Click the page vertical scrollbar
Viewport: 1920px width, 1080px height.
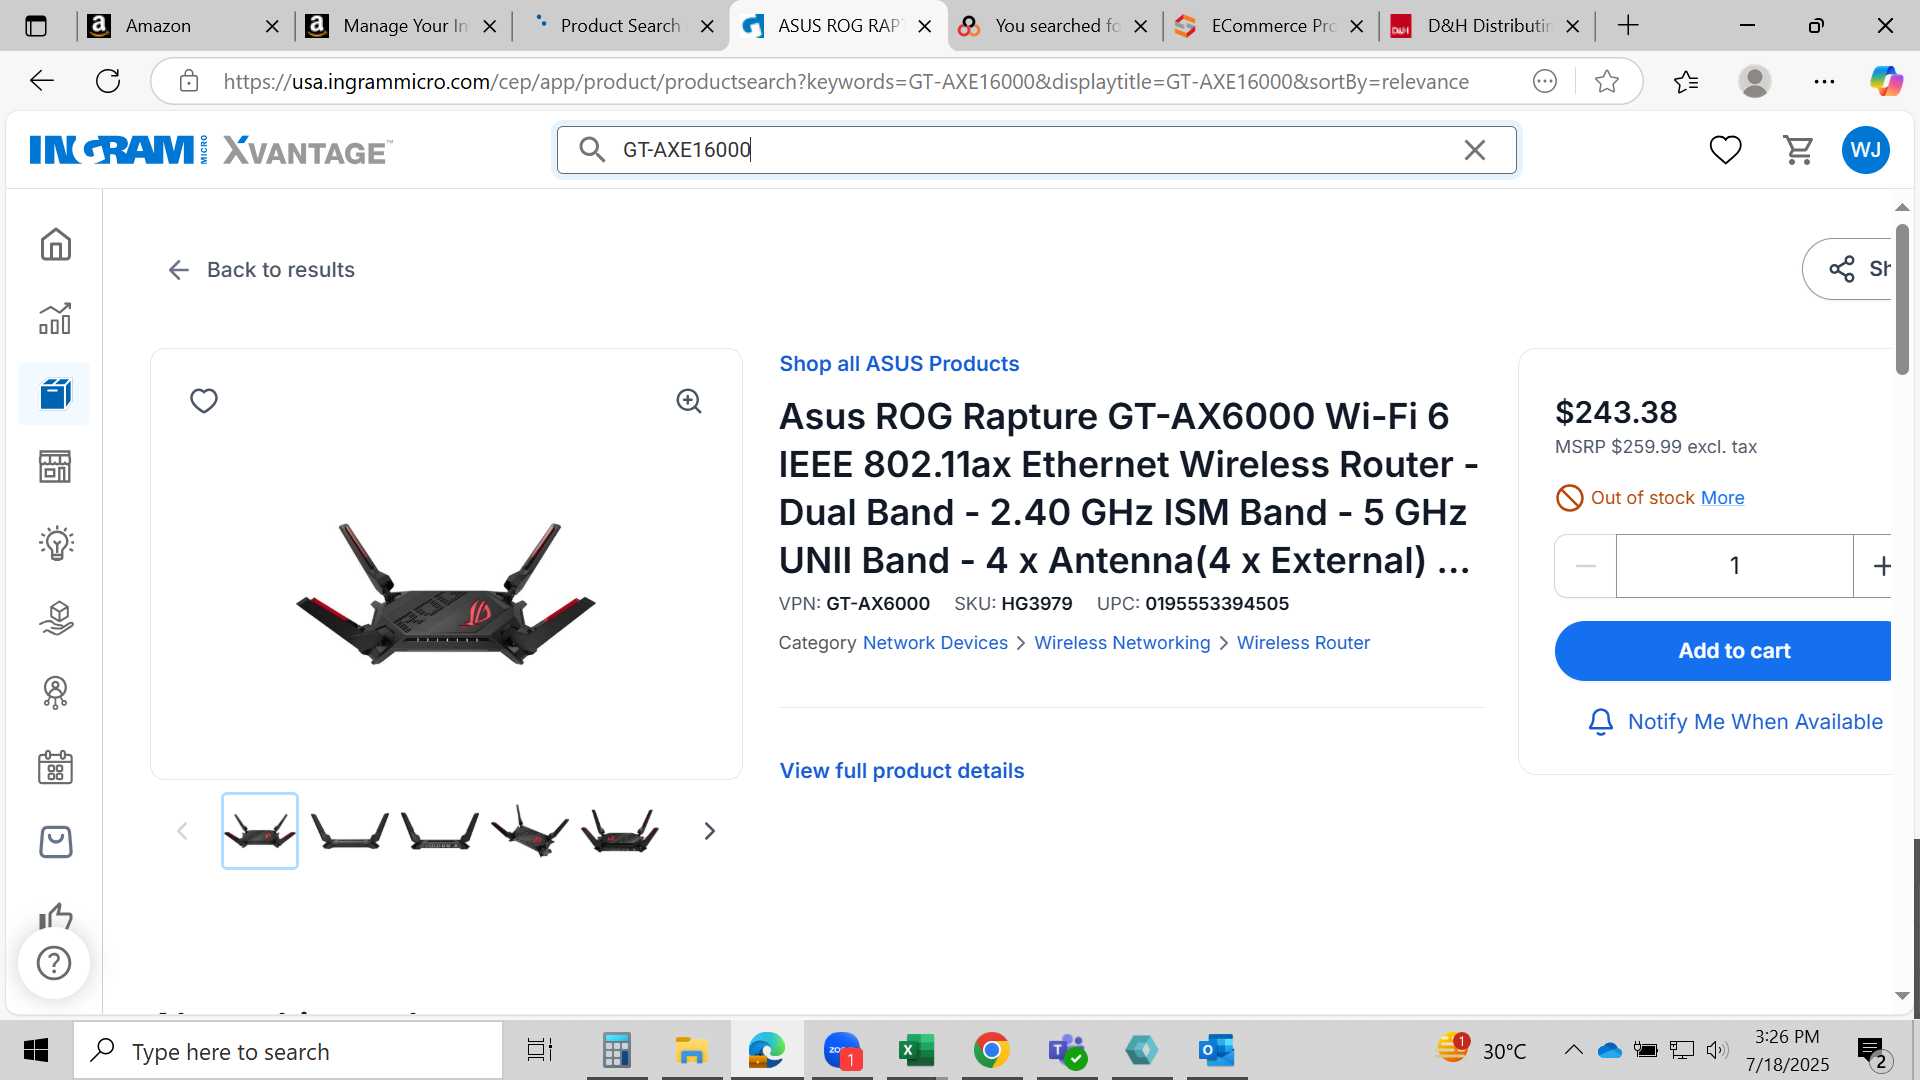click(1902, 300)
